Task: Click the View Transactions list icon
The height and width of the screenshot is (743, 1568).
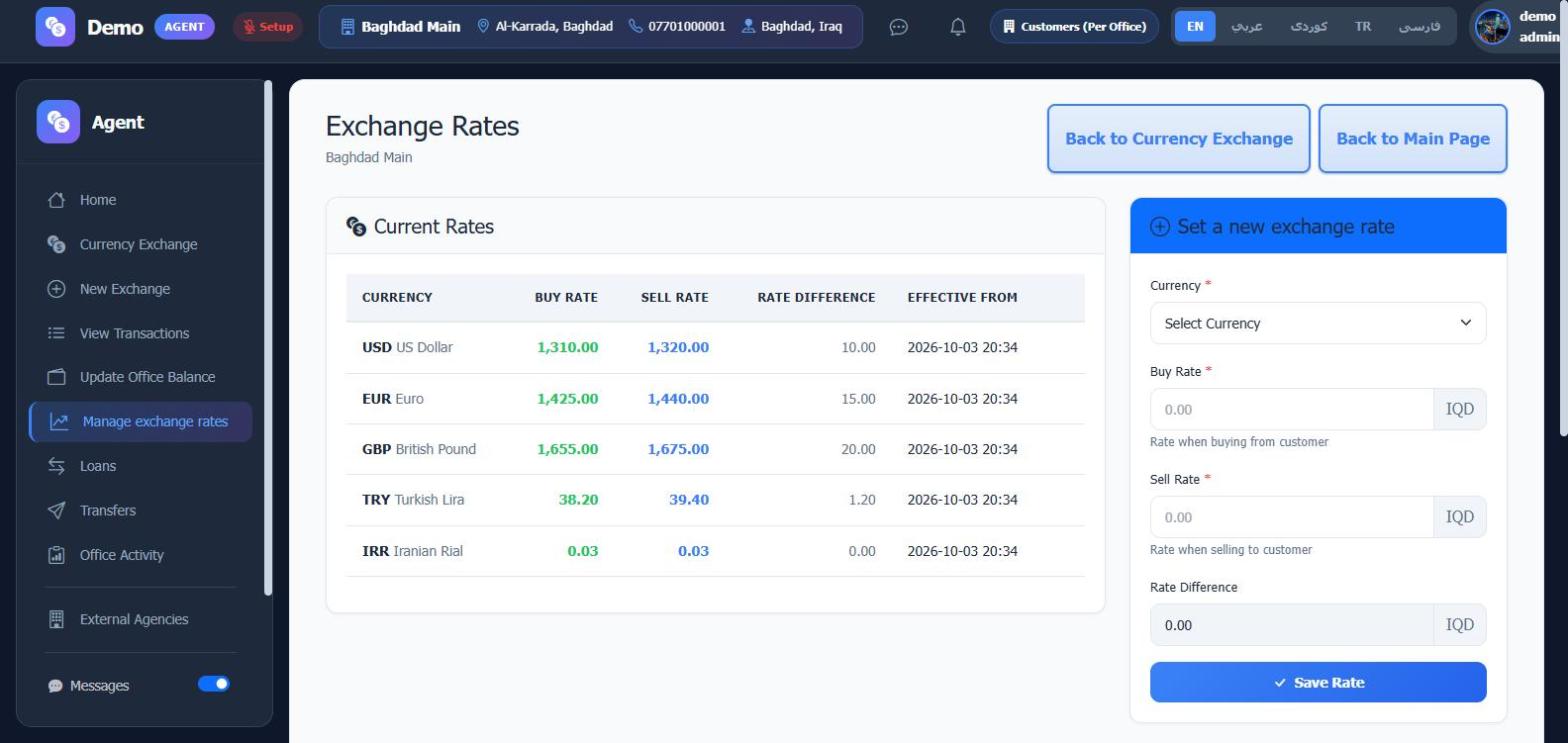Action: click(x=57, y=333)
